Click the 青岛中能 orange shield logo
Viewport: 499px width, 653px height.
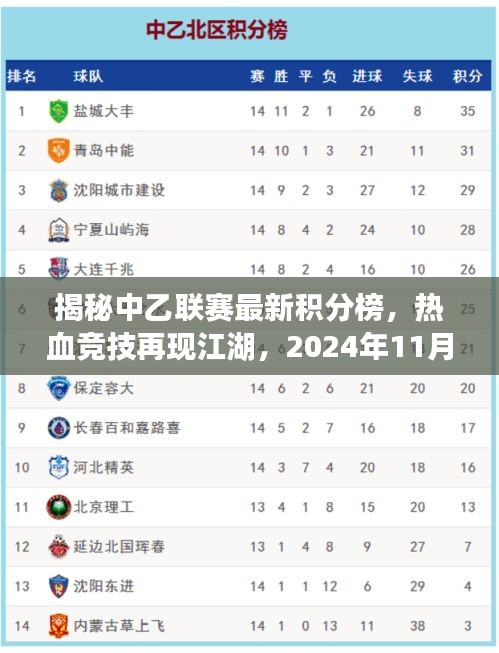click(58, 150)
